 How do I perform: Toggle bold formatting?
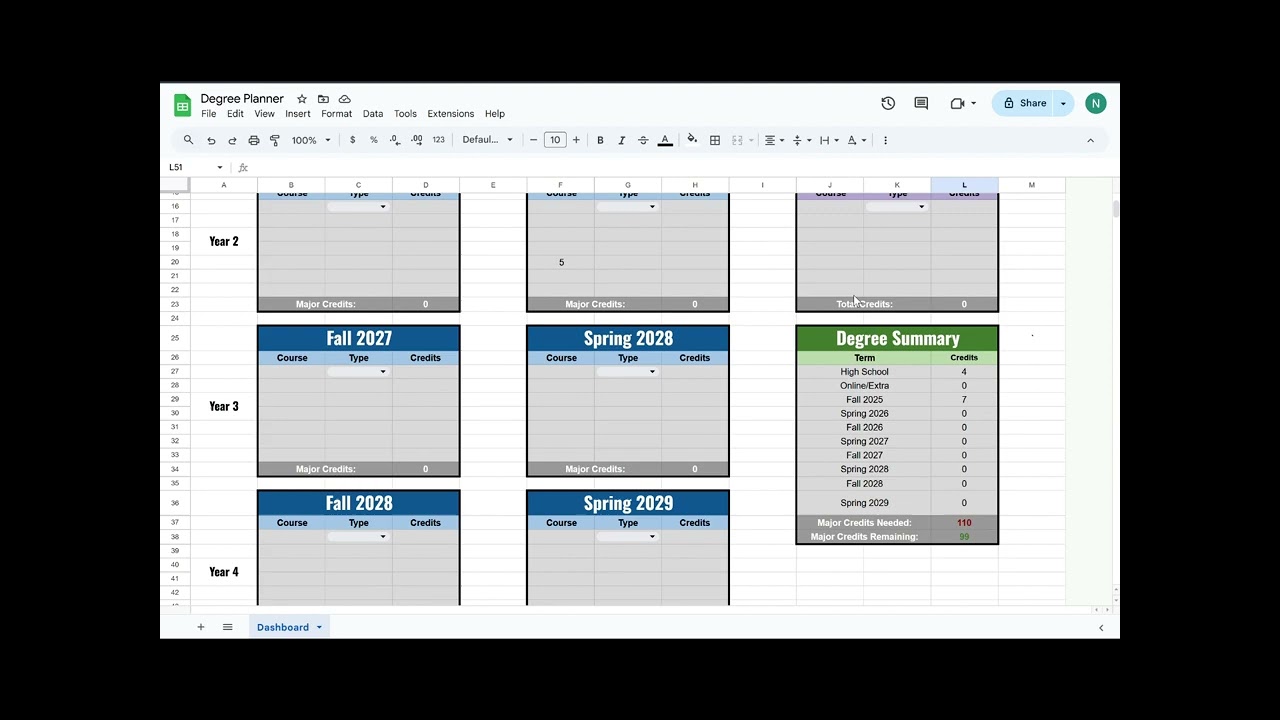tap(600, 140)
